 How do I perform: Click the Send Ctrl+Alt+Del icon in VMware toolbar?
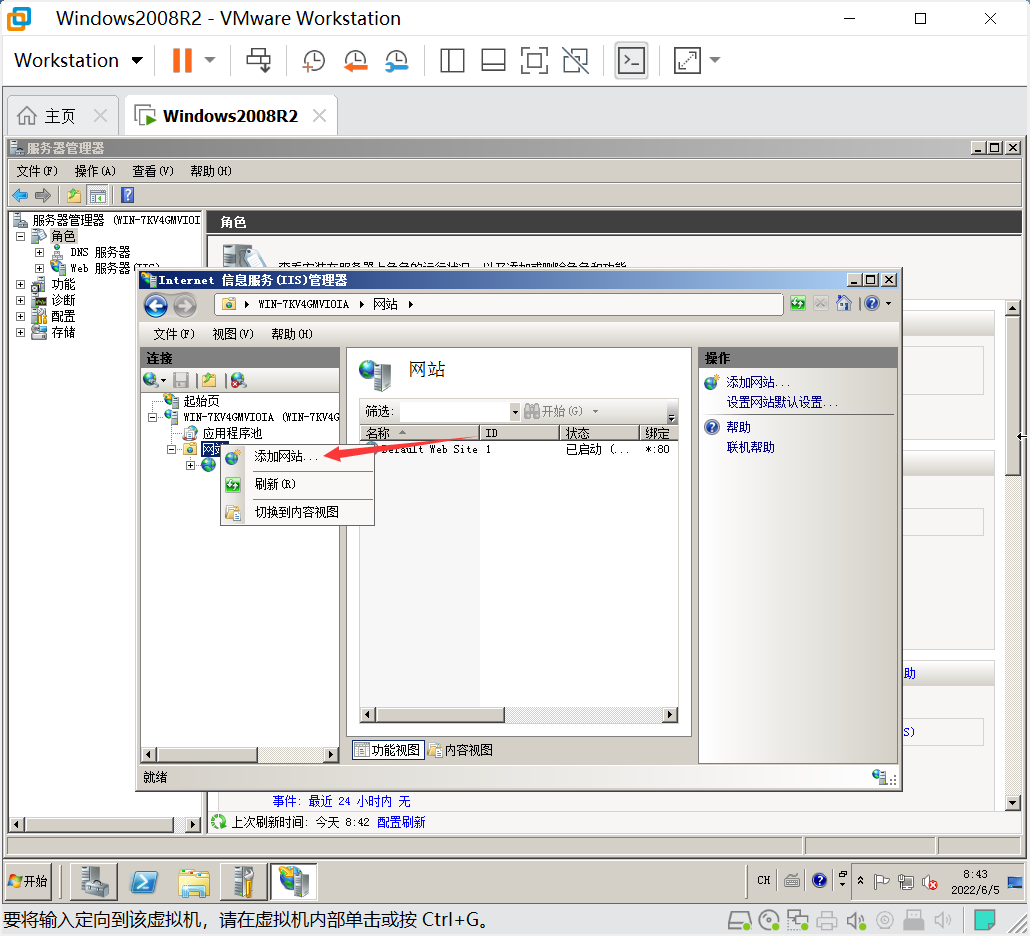(258, 60)
